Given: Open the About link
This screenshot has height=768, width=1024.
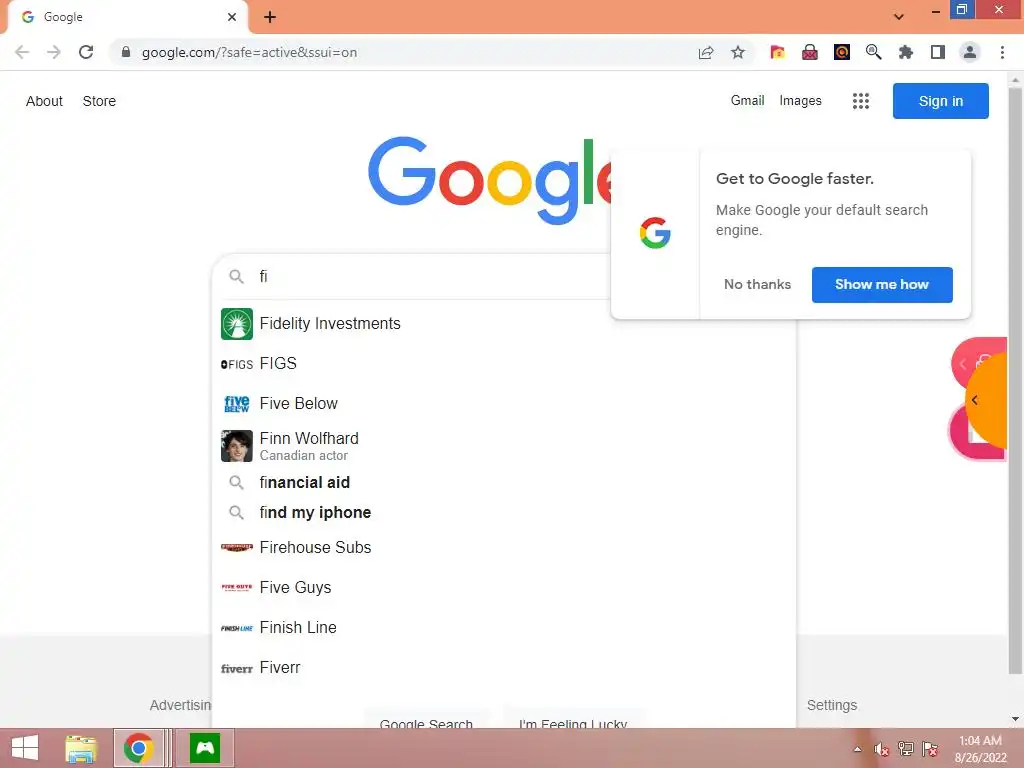Looking at the screenshot, I should click(44, 101).
